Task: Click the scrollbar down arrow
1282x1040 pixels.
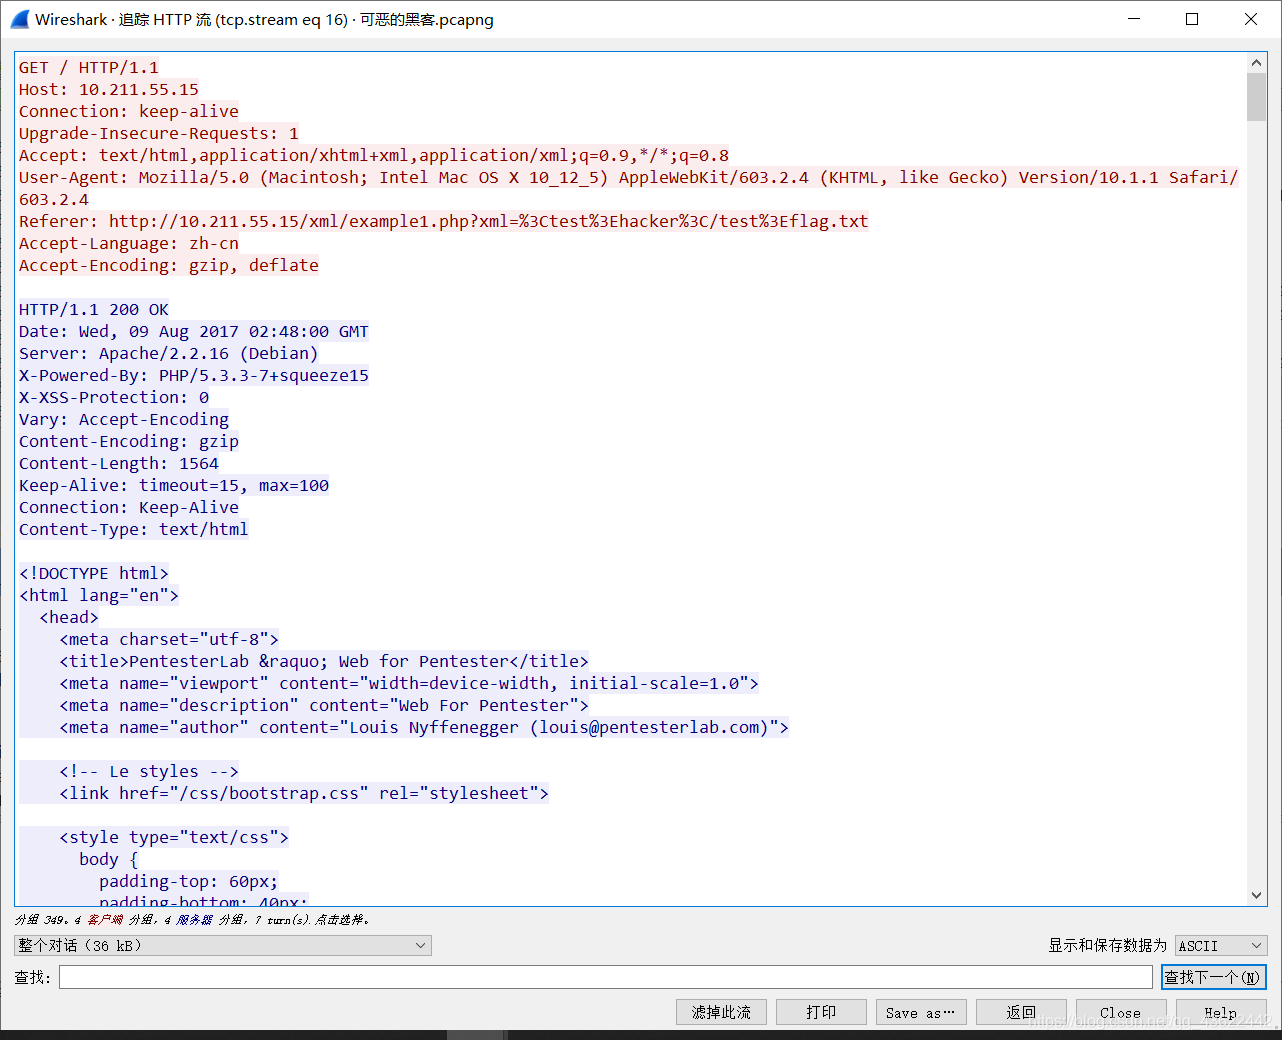Action: (x=1257, y=895)
